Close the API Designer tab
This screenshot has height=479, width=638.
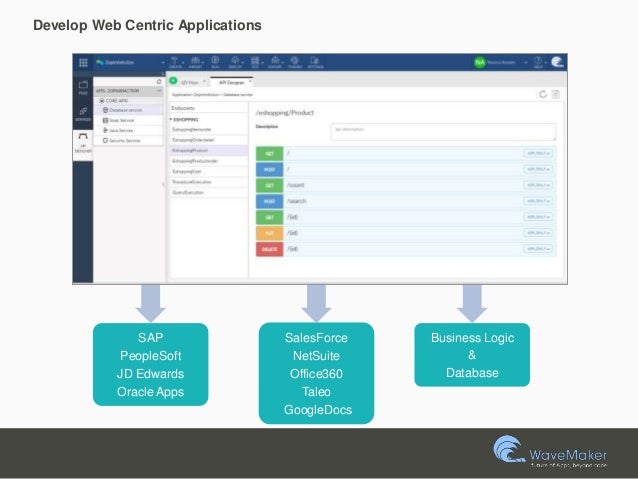pos(250,81)
